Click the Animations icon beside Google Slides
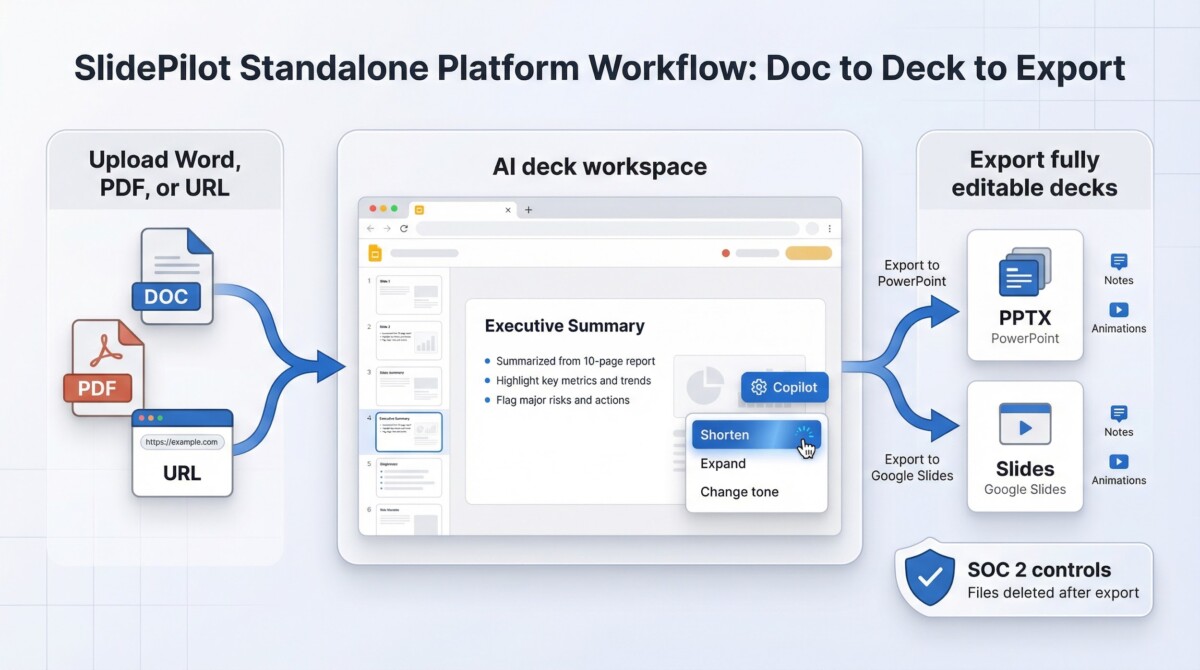Viewport: 1200px width, 670px height. (x=1119, y=461)
